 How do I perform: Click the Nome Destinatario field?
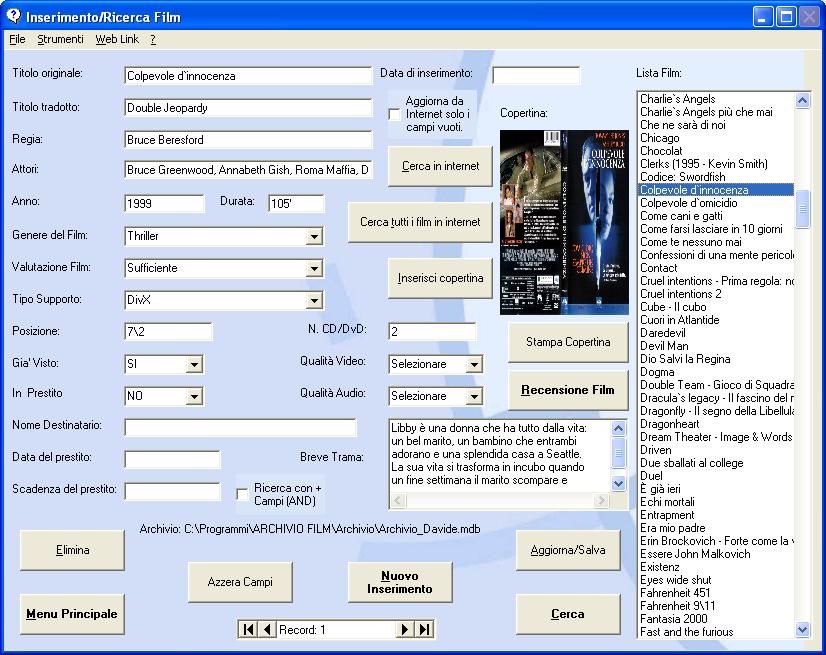tap(240, 428)
